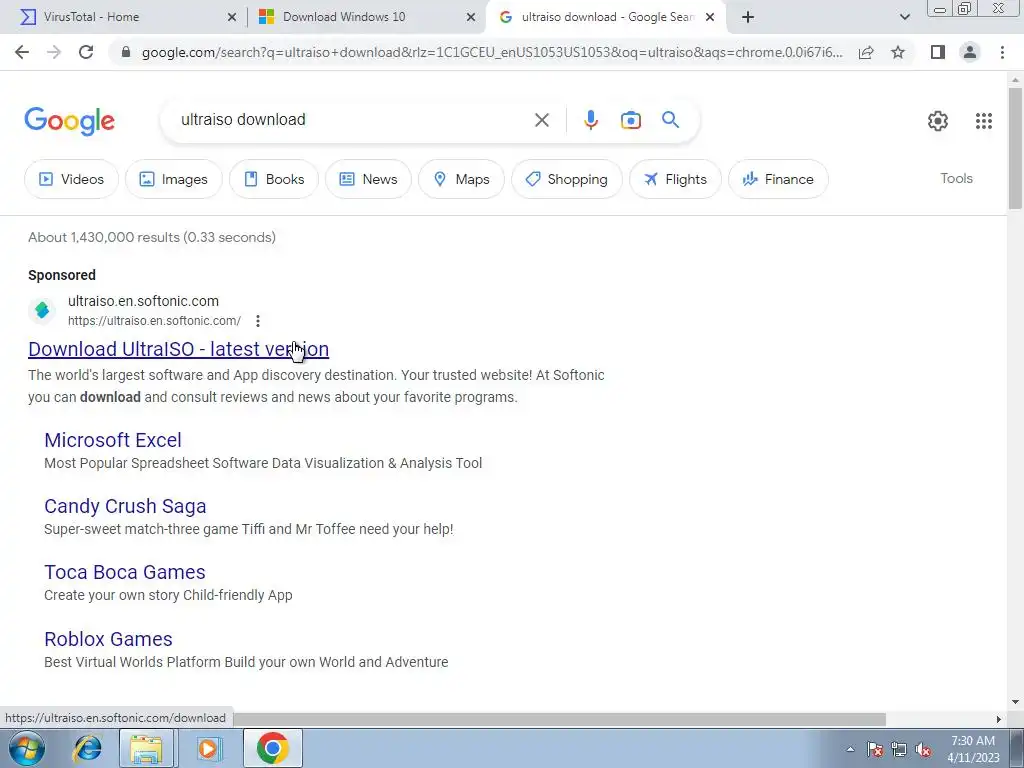Open the Chrome side panel icon
This screenshot has height=768, width=1024.
click(x=938, y=52)
